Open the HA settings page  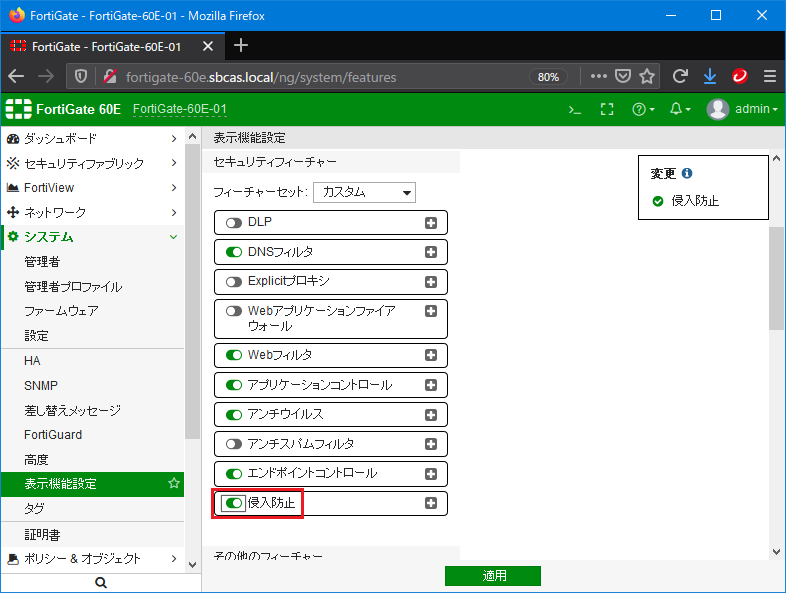click(32, 361)
